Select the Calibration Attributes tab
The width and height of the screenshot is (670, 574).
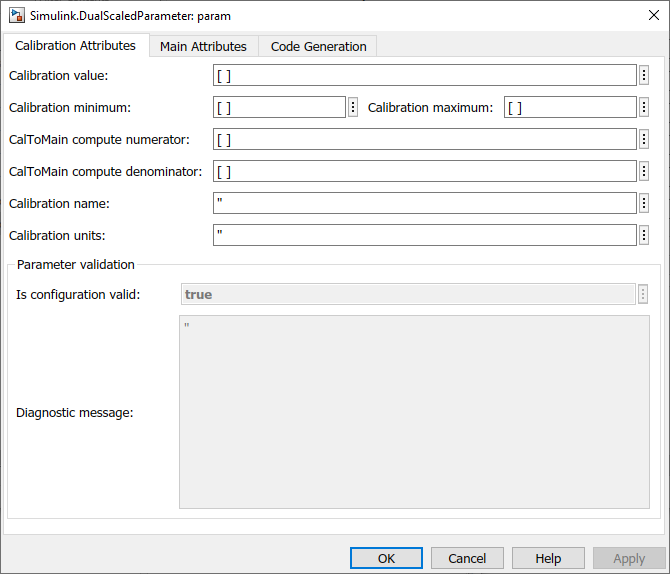[x=75, y=46]
